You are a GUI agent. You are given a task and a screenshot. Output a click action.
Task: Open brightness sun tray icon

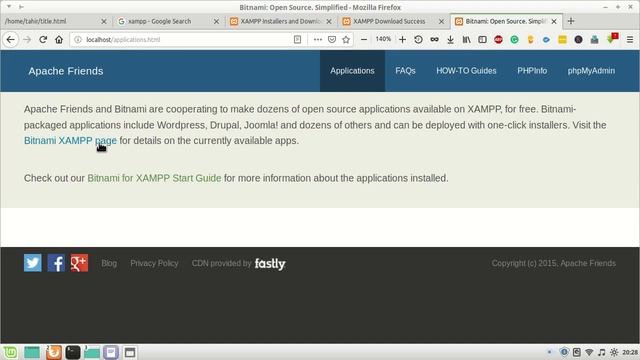point(614,352)
